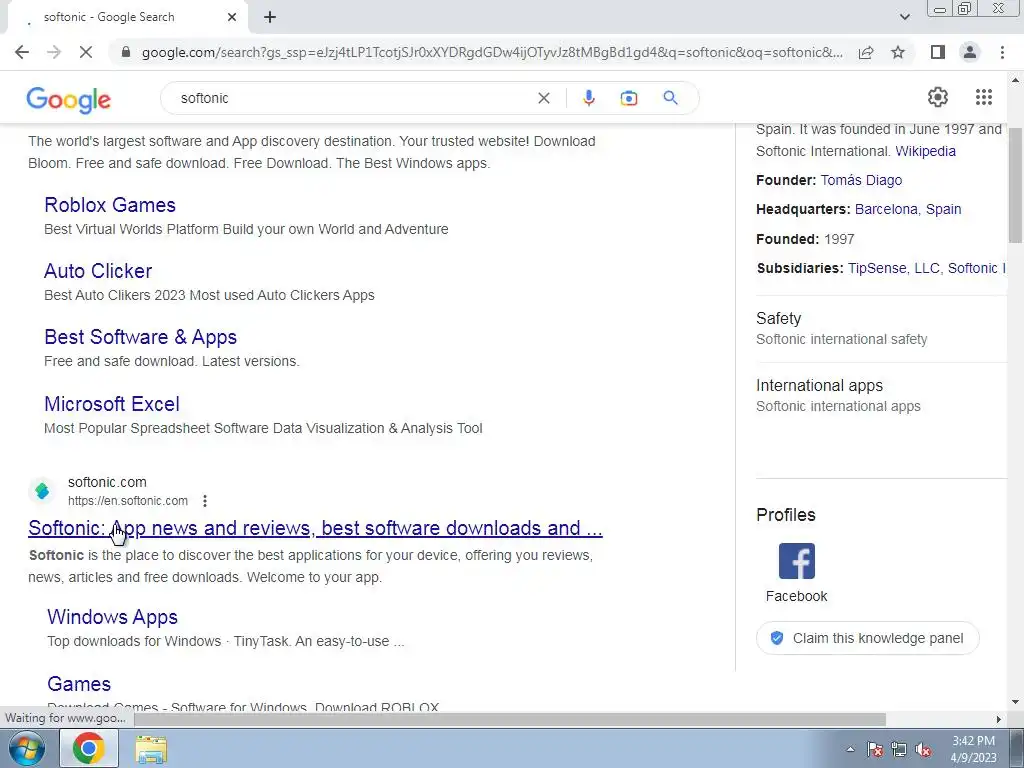
Task: Open the Windows Start menu
Action: 26,748
